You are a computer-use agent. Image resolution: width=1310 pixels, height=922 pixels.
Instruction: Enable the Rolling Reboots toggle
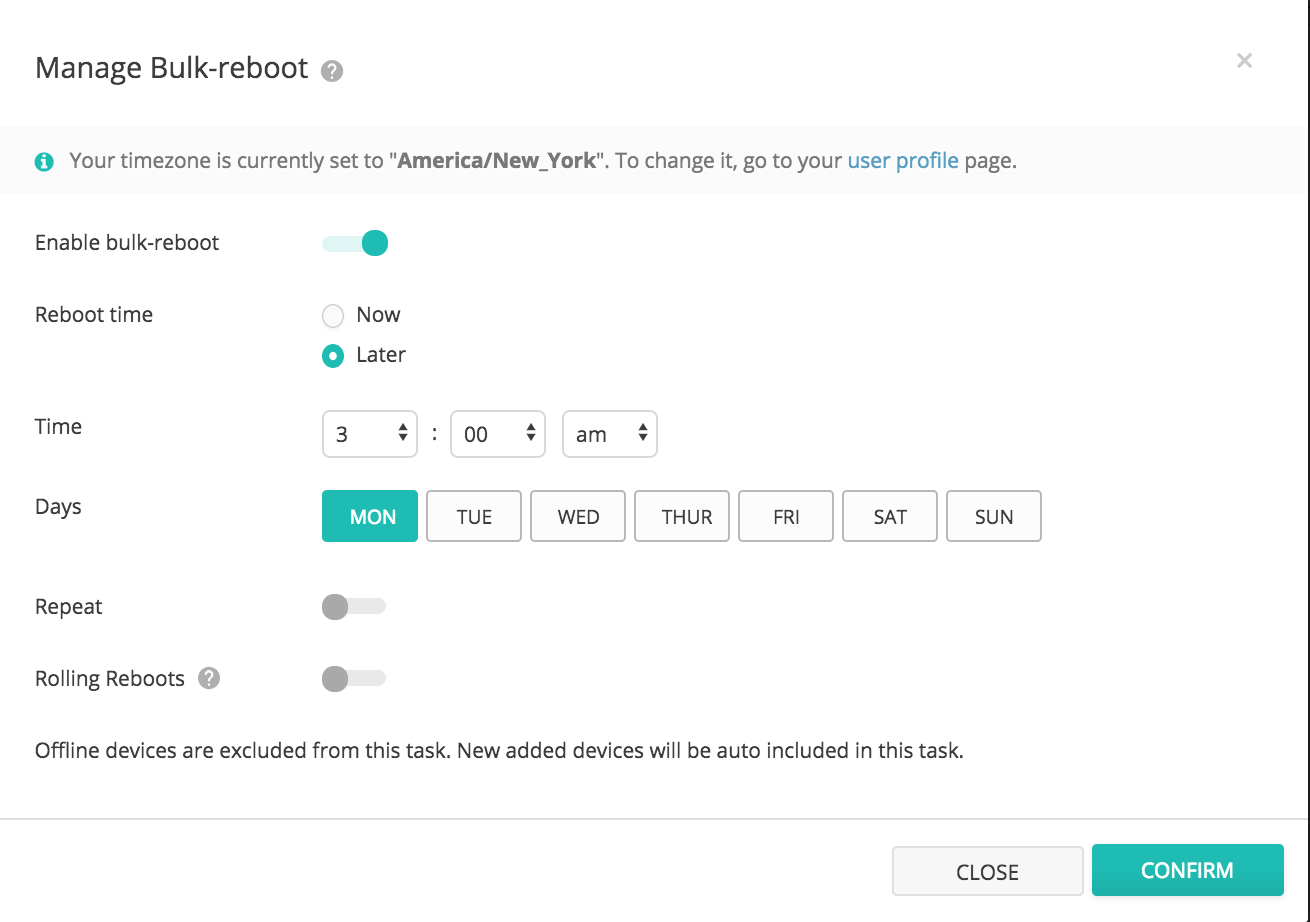354,680
